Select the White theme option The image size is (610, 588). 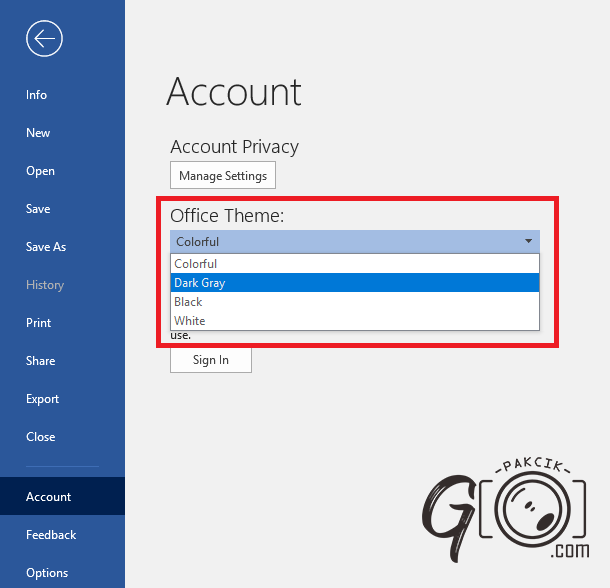pyautogui.click(x=355, y=321)
